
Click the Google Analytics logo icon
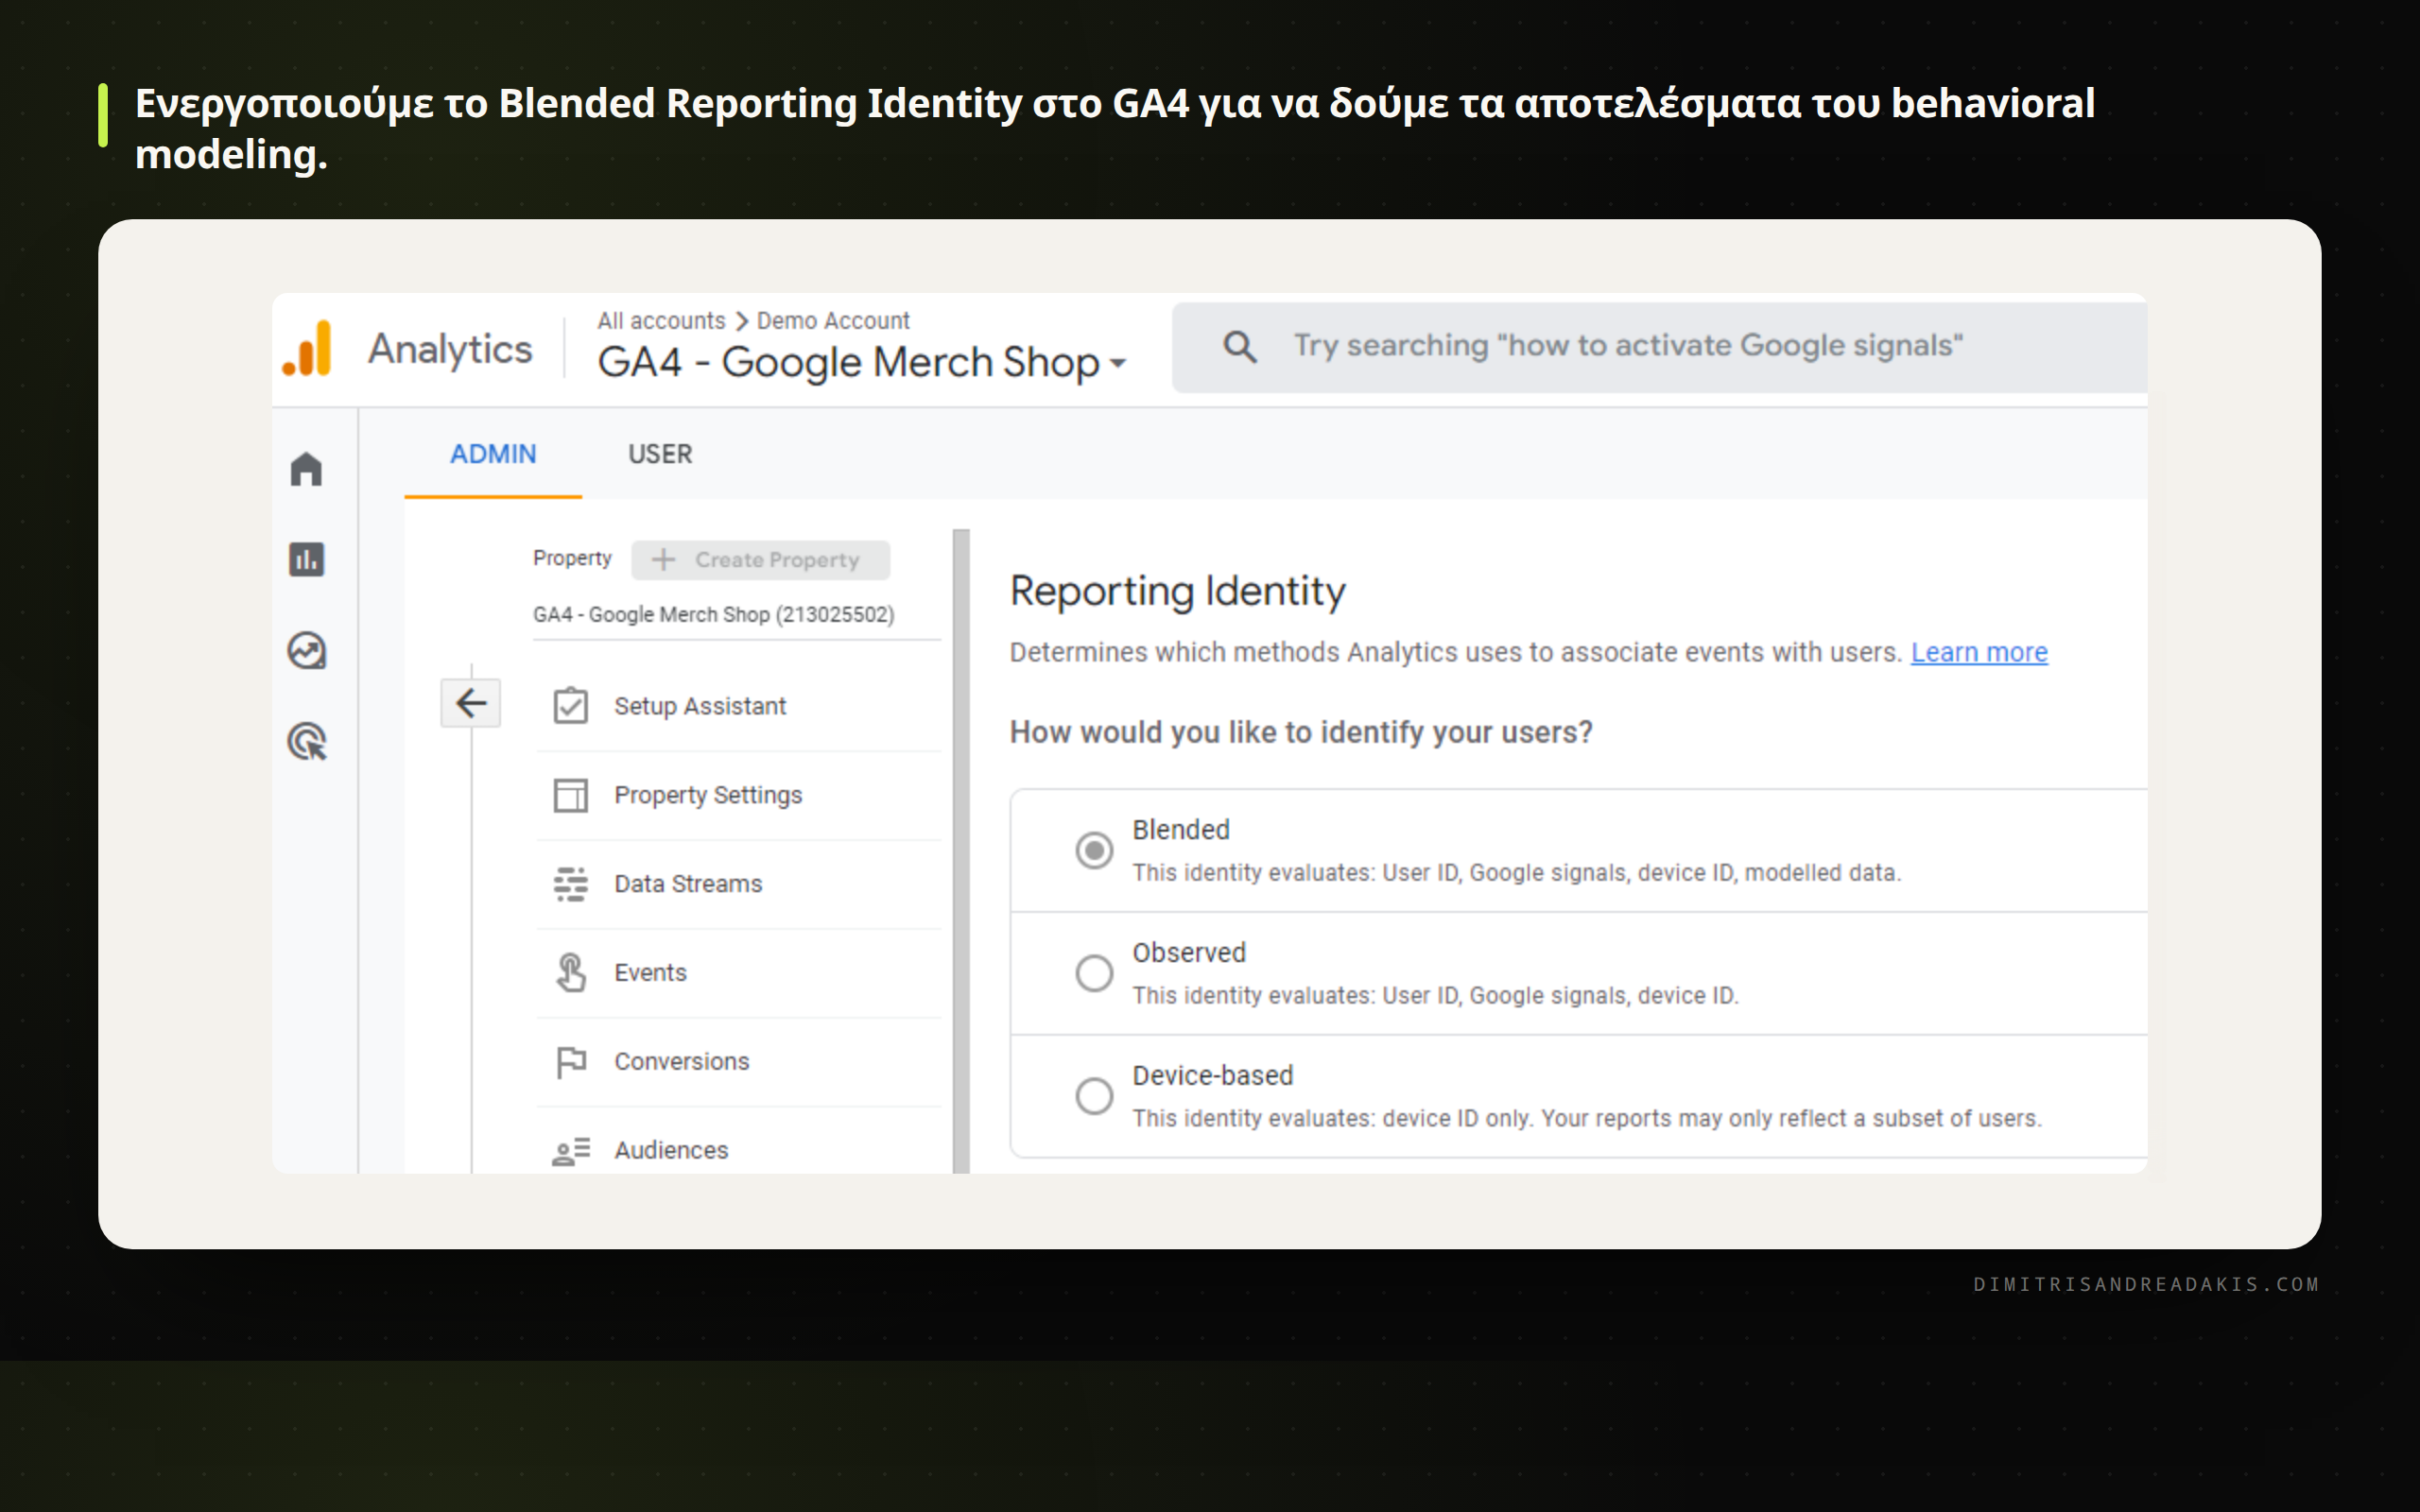(x=307, y=349)
